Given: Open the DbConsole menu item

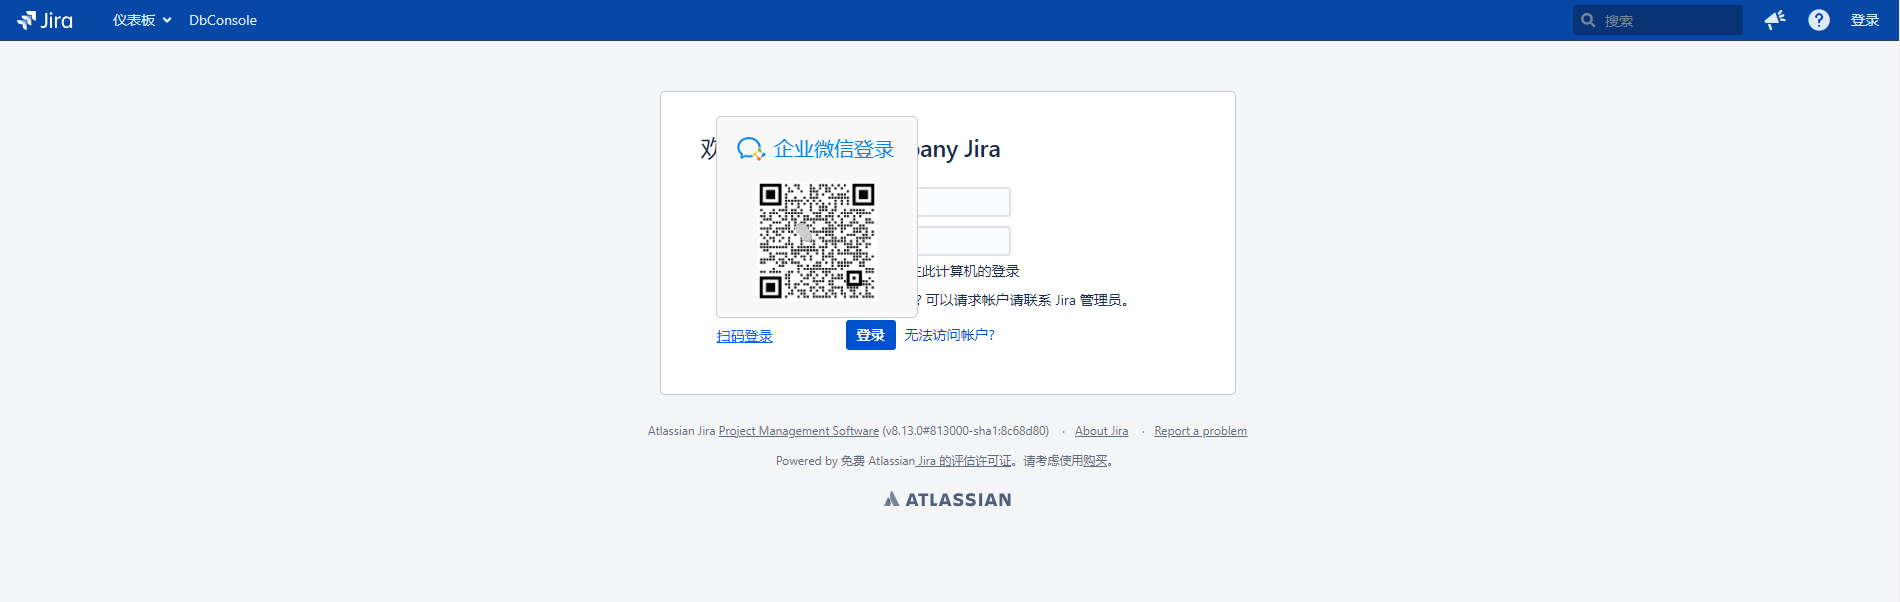Looking at the screenshot, I should pyautogui.click(x=223, y=20).
